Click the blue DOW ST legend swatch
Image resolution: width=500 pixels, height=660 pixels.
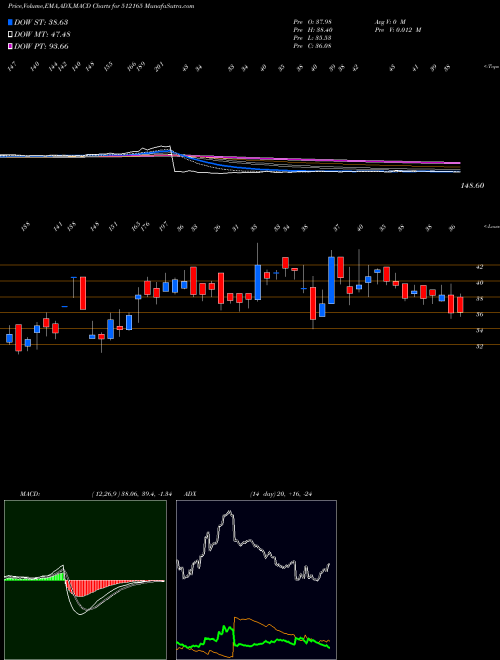10,22
